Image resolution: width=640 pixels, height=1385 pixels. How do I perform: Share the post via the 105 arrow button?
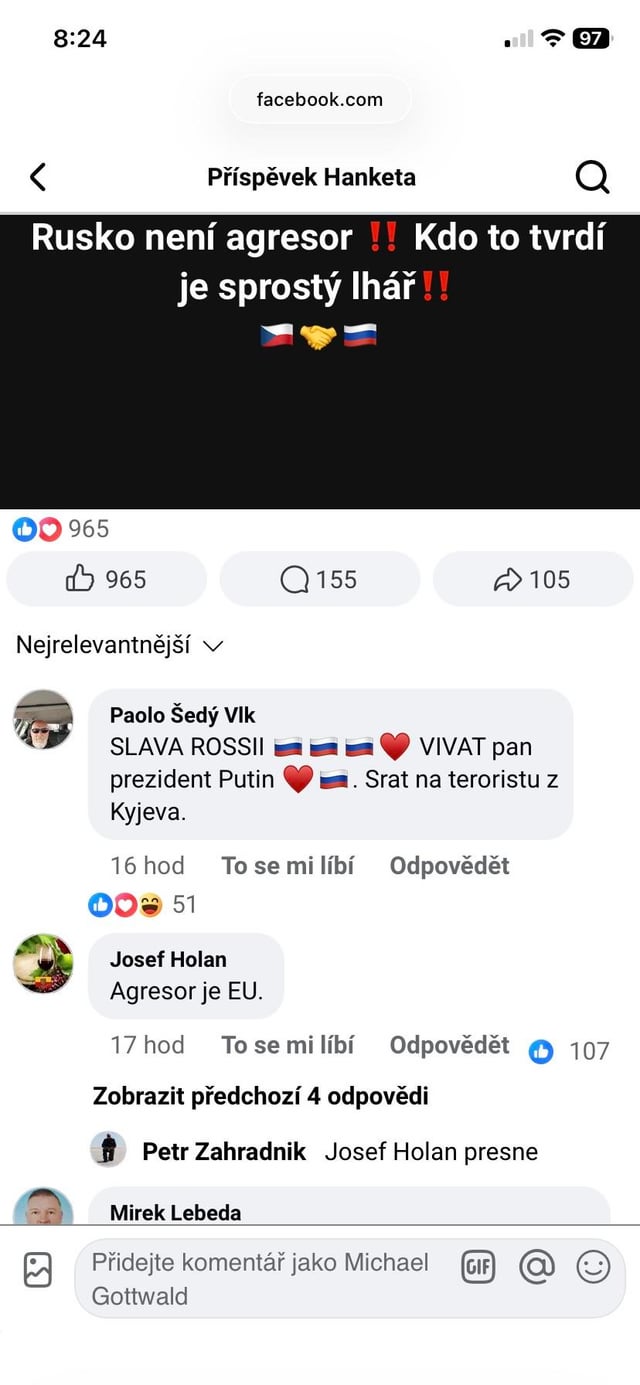tap(532, 579)
